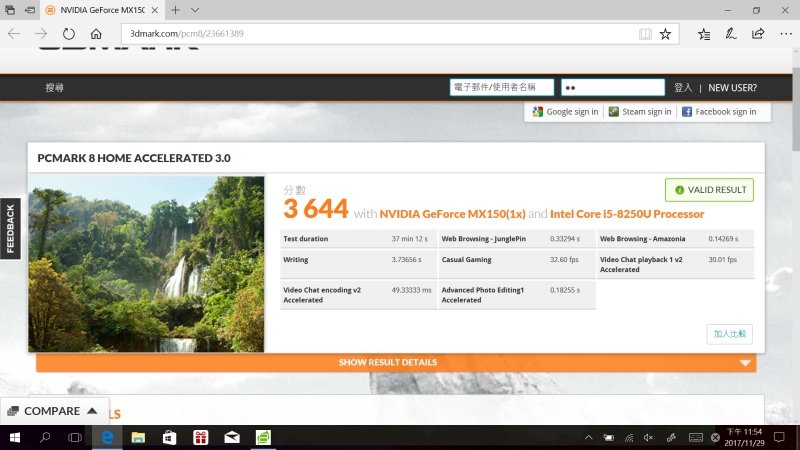Select the score 3 644 text
Viewport: 800px width, 450px height.
[x=316, y=209]
